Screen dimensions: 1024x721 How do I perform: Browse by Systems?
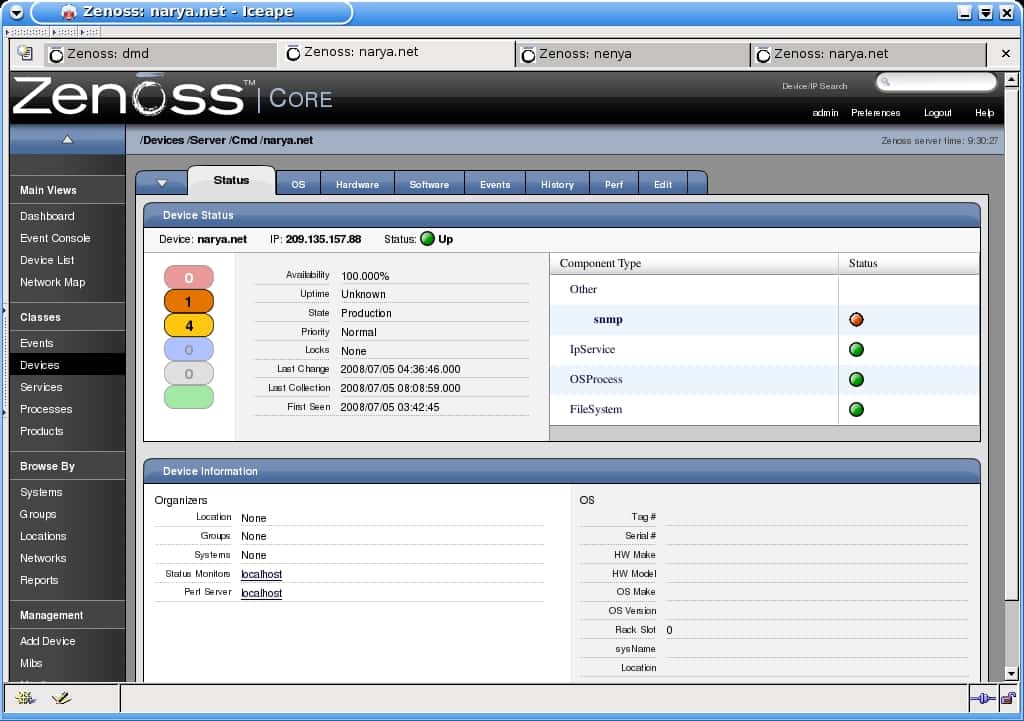pyautogui.click(x=41, y=492)
